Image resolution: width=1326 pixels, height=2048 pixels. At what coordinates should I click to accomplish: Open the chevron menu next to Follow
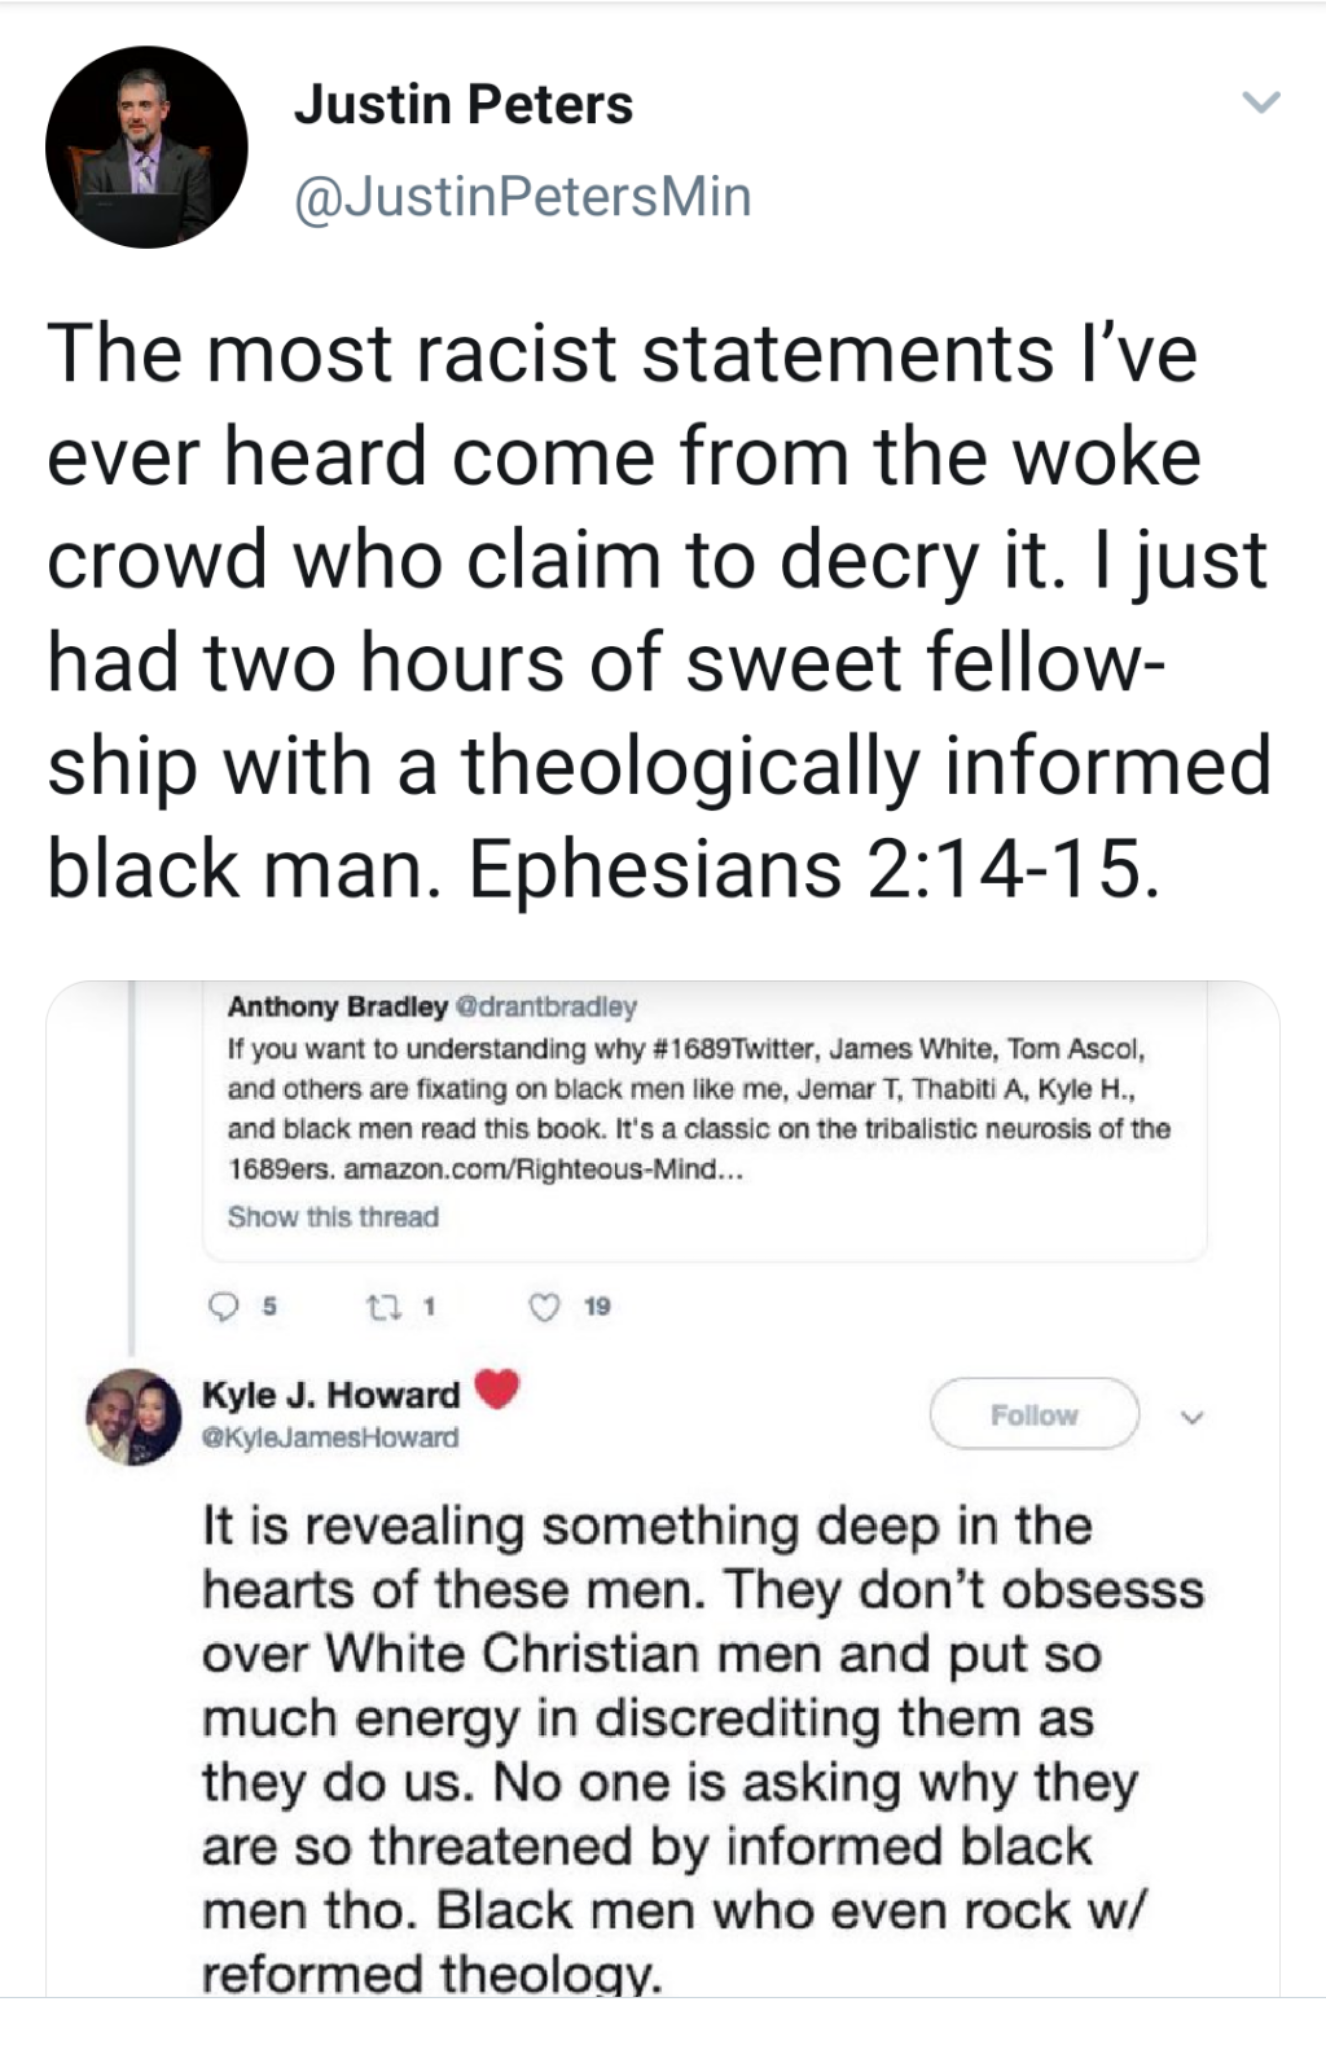[1189, 1416]
